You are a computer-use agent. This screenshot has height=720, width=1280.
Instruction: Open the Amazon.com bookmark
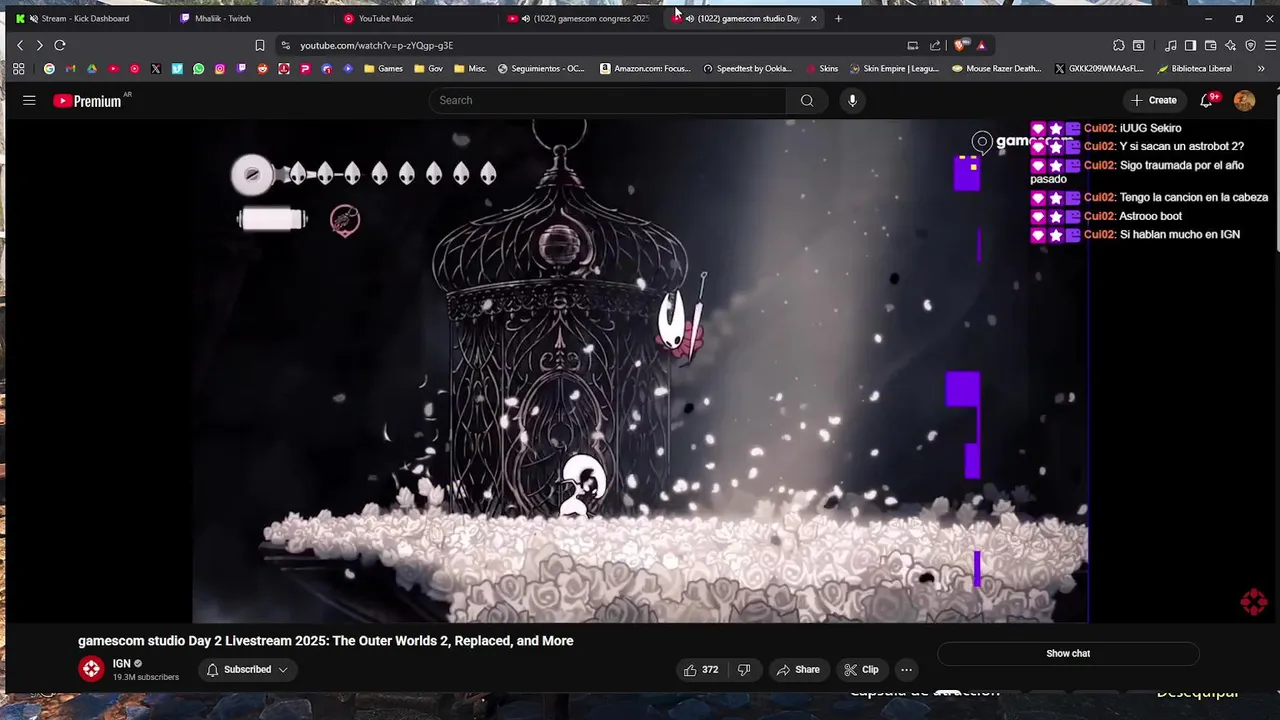pos(645,69)
